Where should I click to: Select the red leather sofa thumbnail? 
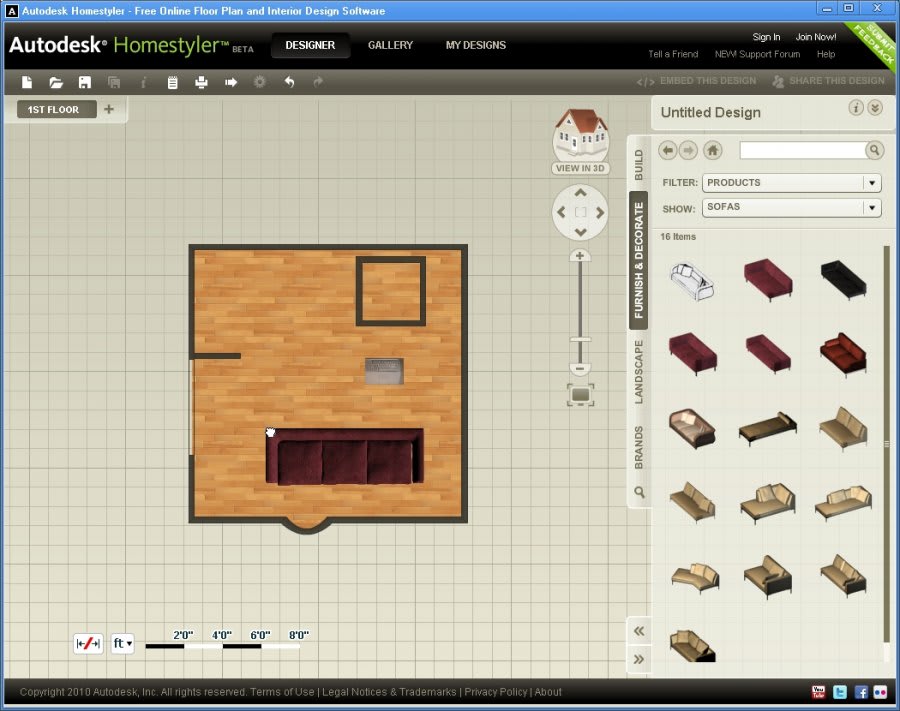click(x=843, y=354)
